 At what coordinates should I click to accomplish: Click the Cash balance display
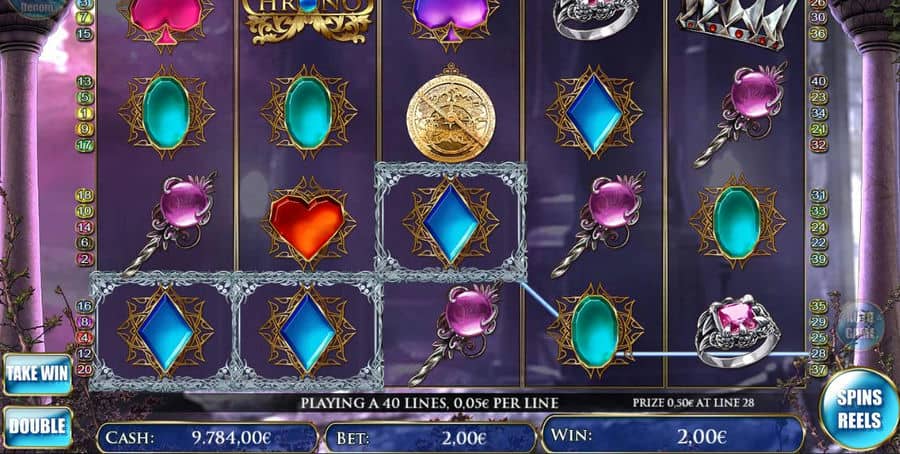pos(207,438)
